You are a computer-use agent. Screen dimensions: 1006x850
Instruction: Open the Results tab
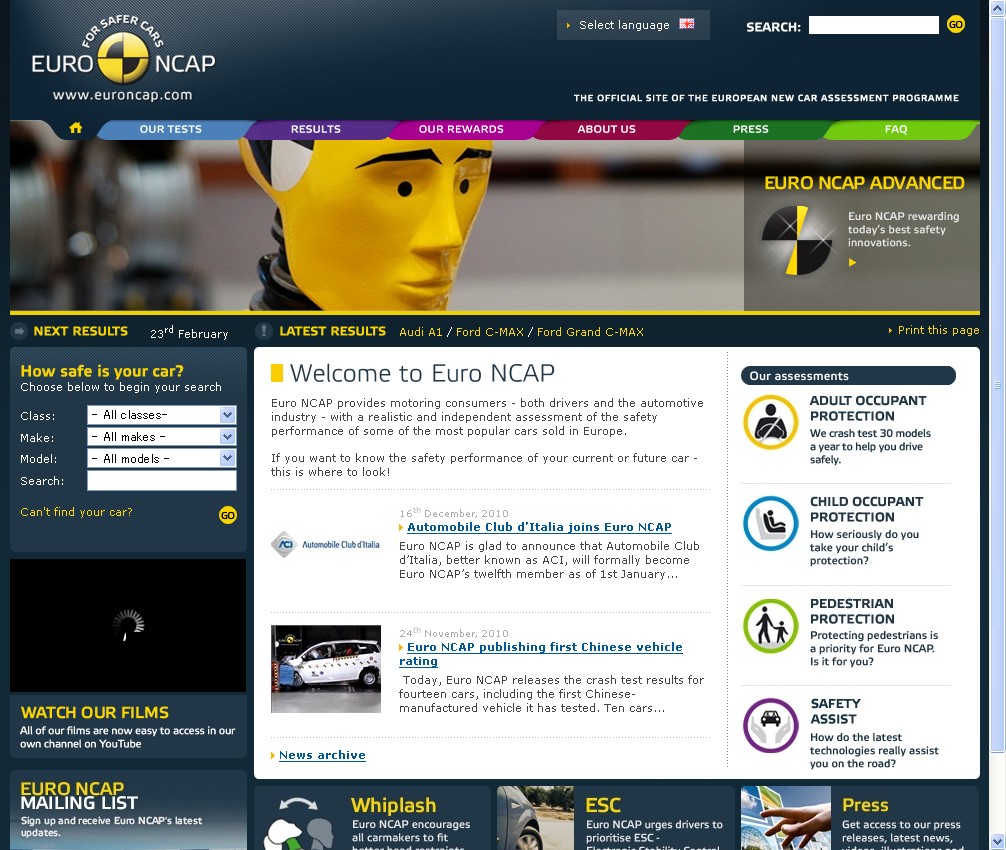[x=316, y=129]
